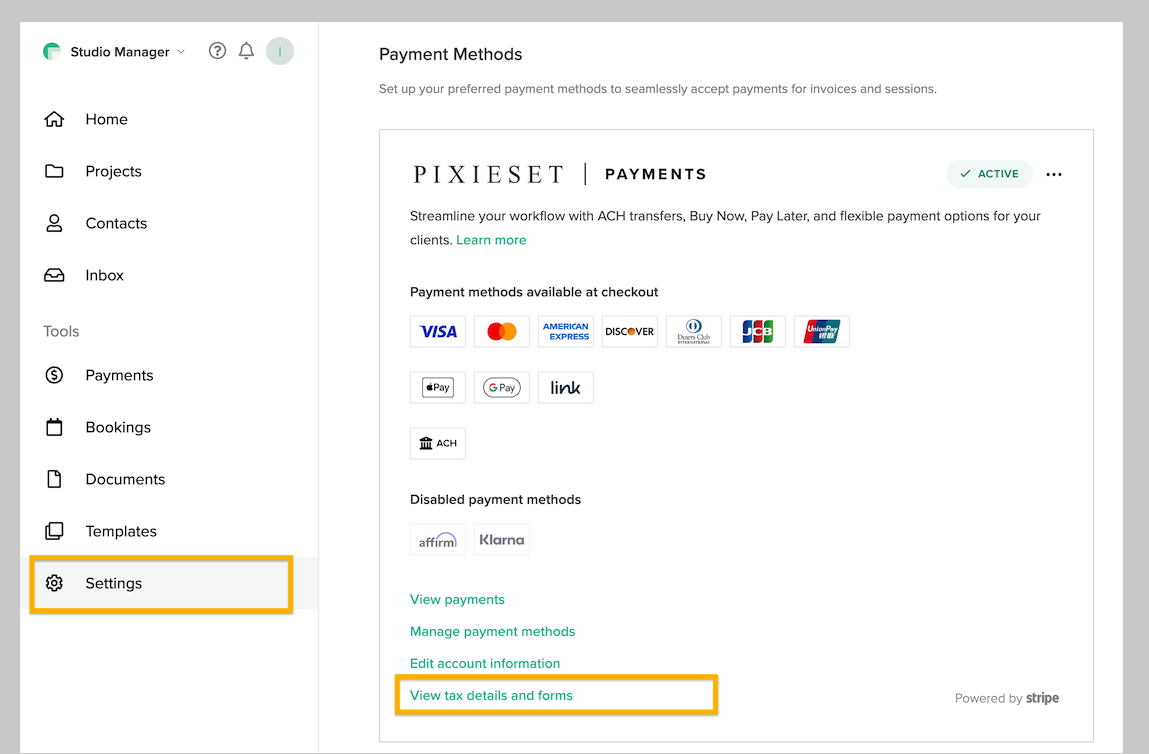Click the Bookings calendar icon
The image size is (1149, 754).
54,427
